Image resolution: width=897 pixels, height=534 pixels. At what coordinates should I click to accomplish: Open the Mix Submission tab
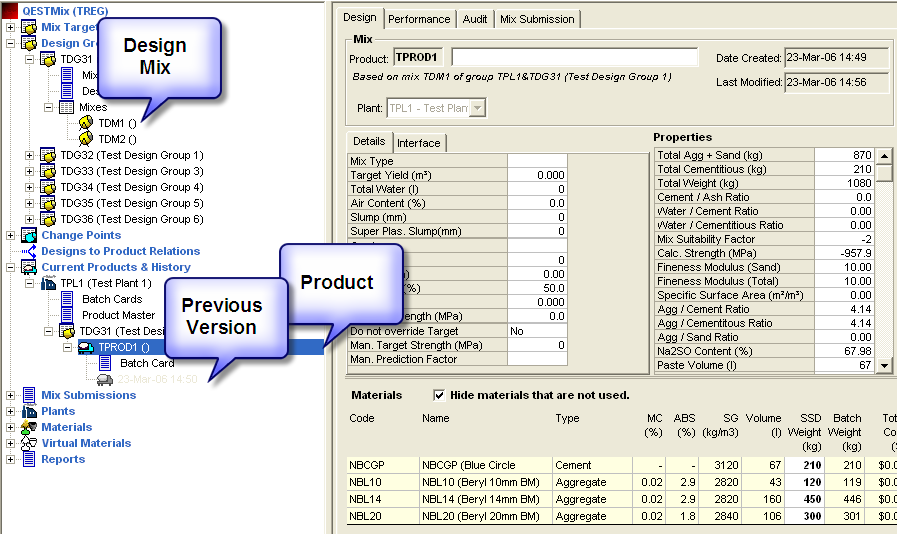(x=537, y=19)
